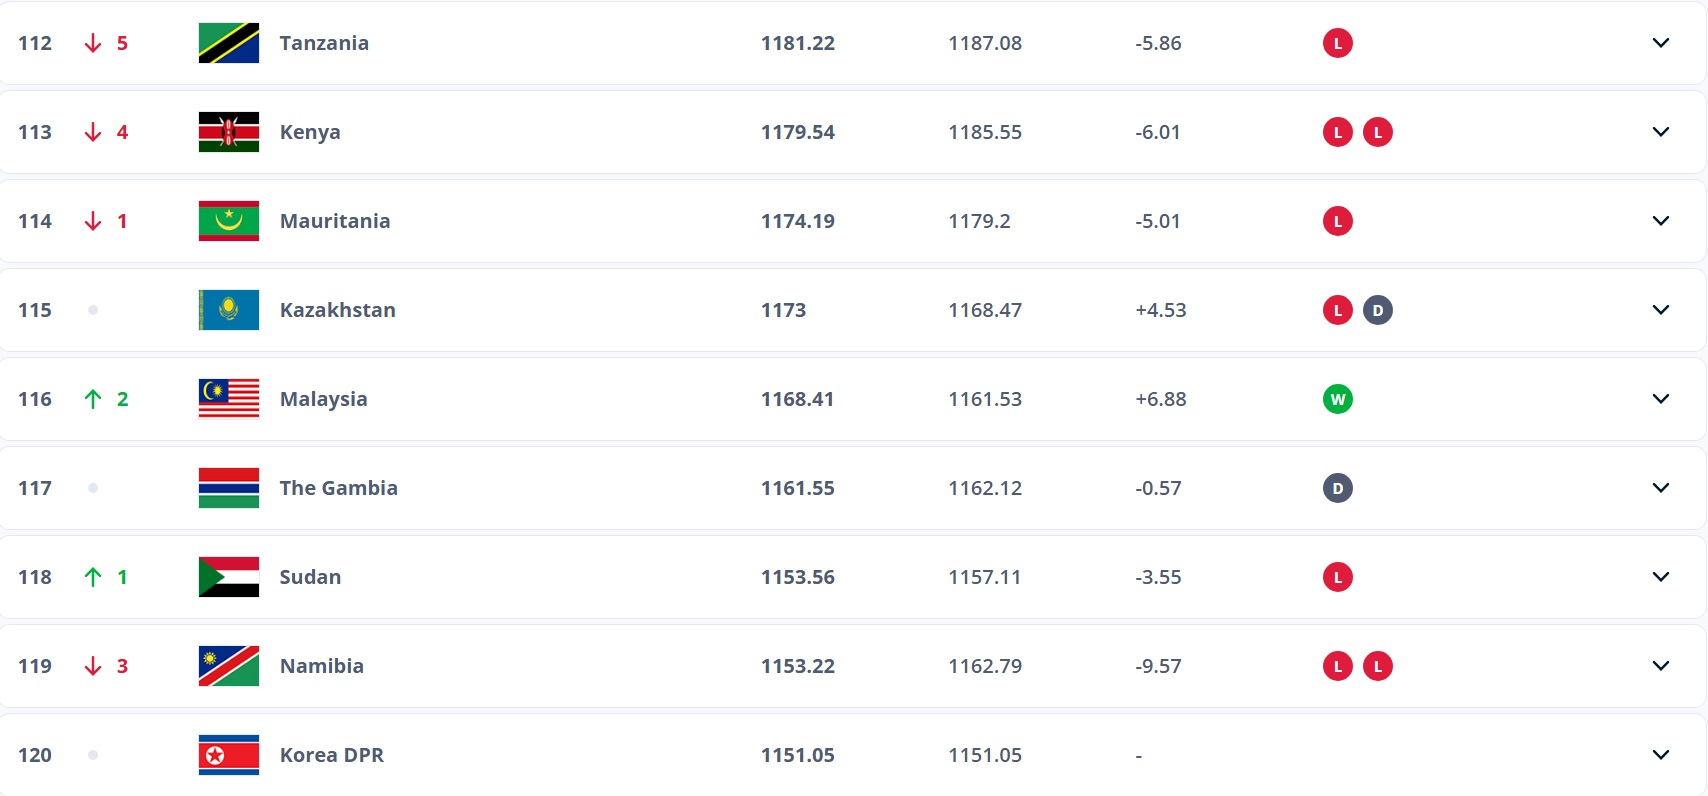Image resolution: width=1708 pixels, height=796 pixels.
Task: Click the Malaysia flag icon
Action: pos(229,399)
